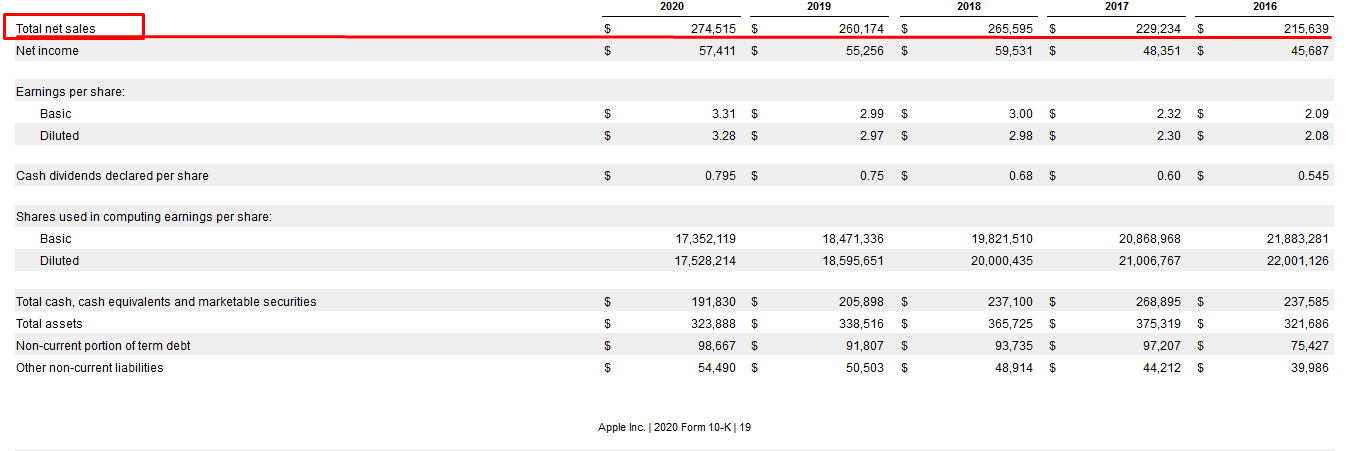Click the 2018 total net sales 265,595

pos(1010,29)
